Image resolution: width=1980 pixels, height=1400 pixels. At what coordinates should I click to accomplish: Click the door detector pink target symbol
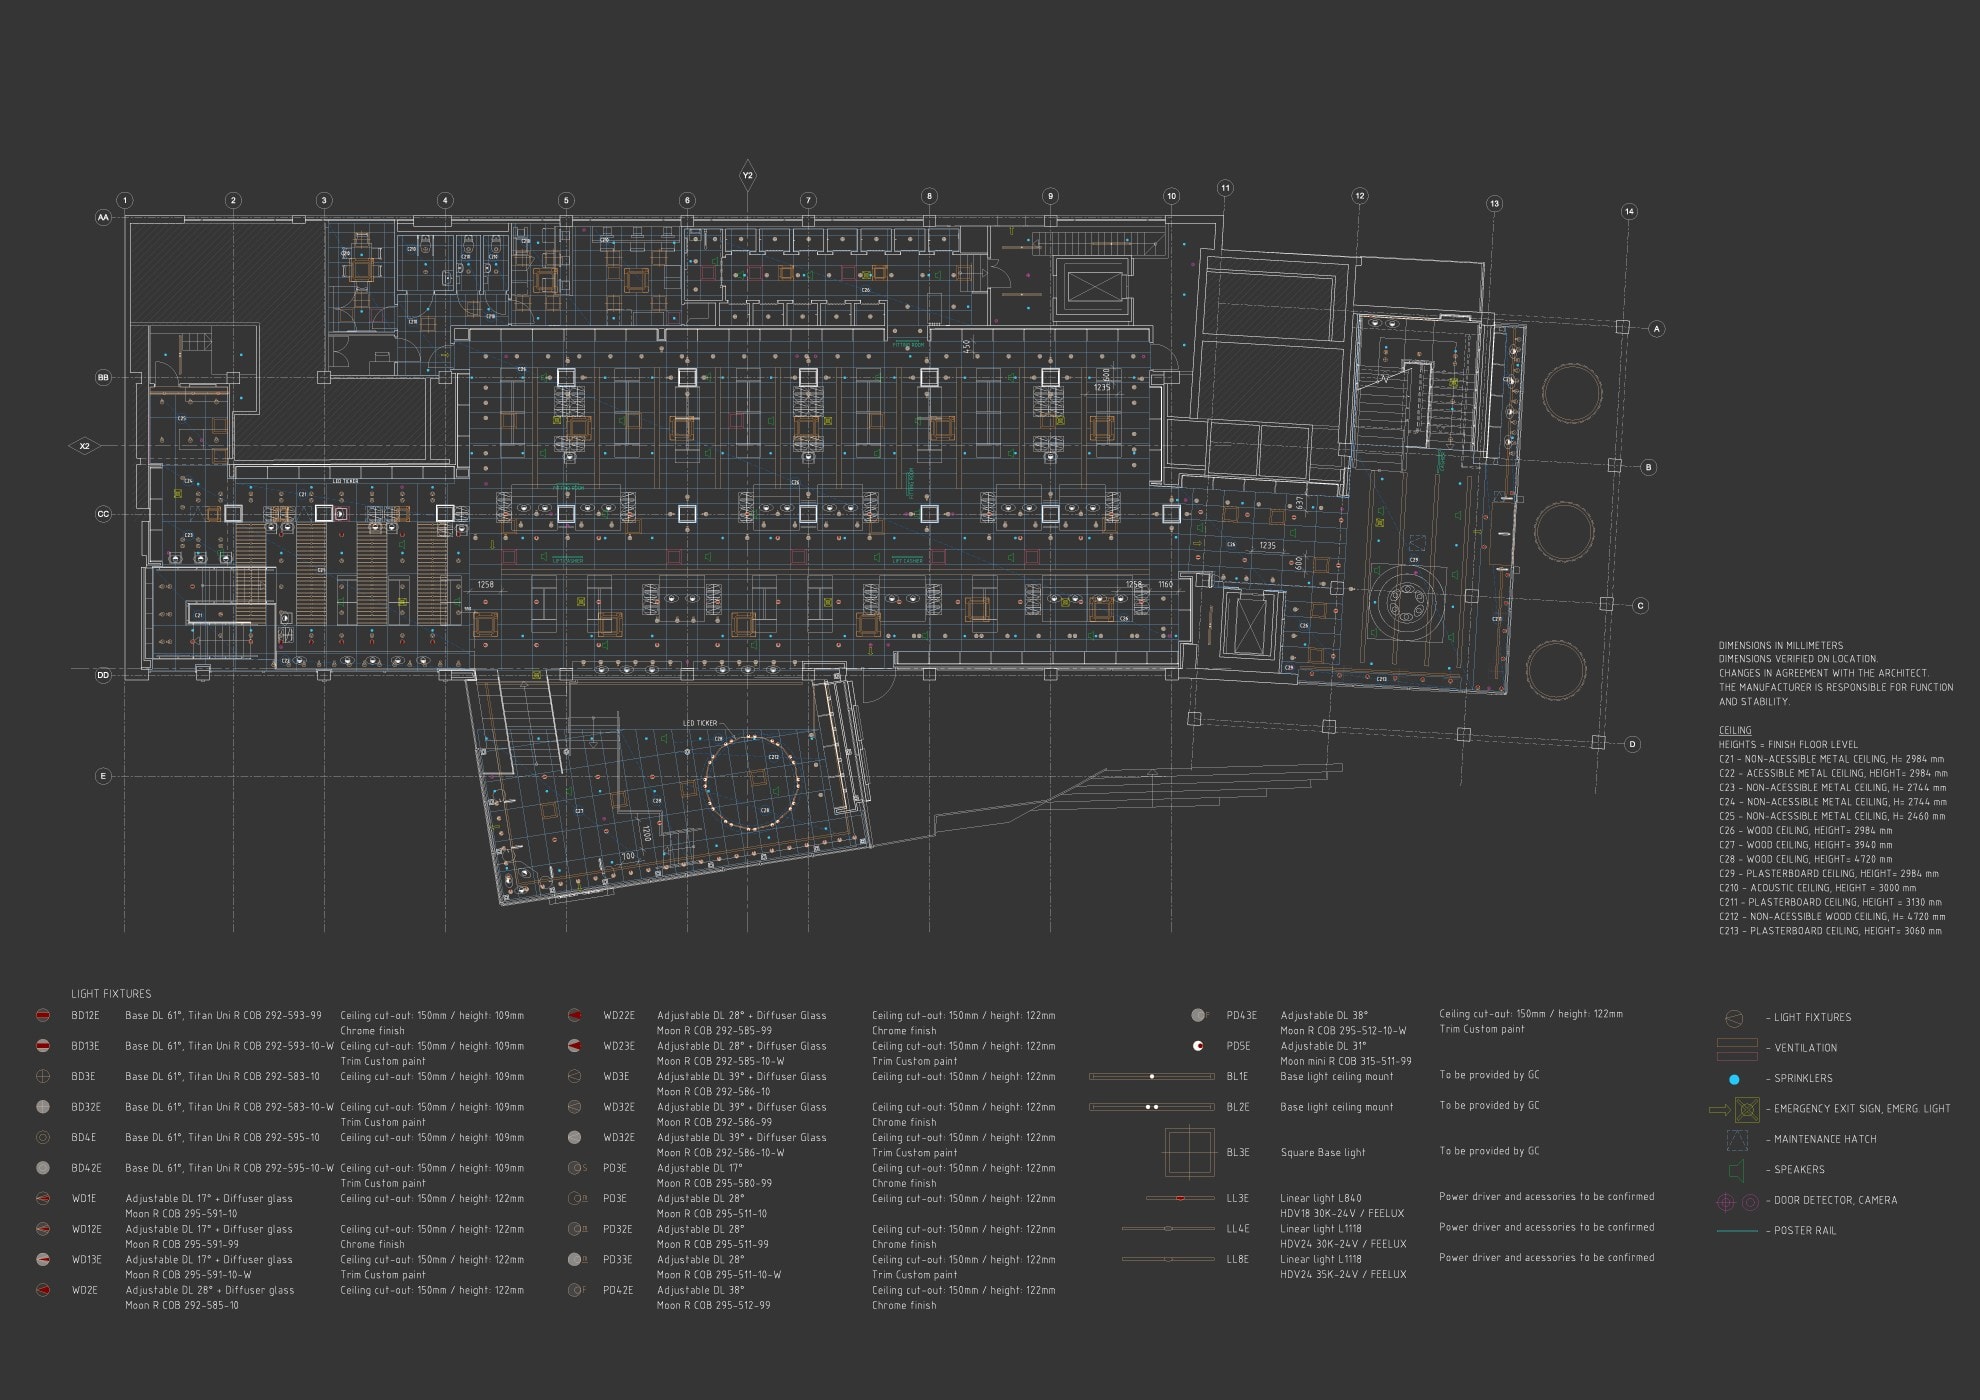tap(1724, 1201)
